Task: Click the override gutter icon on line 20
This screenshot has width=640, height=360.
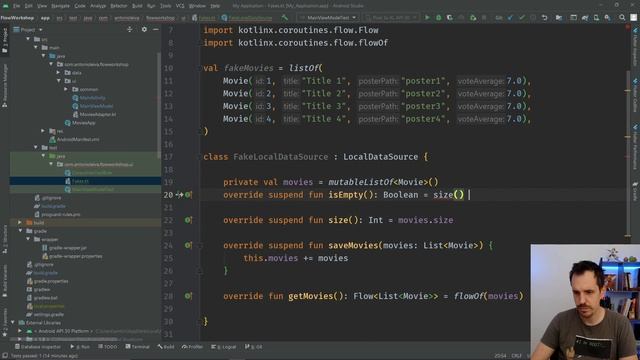Action: coord(188,195)
